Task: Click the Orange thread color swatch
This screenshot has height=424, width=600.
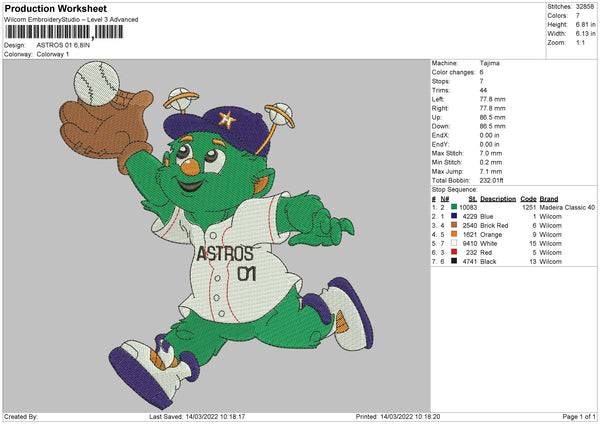Action: 454,234
